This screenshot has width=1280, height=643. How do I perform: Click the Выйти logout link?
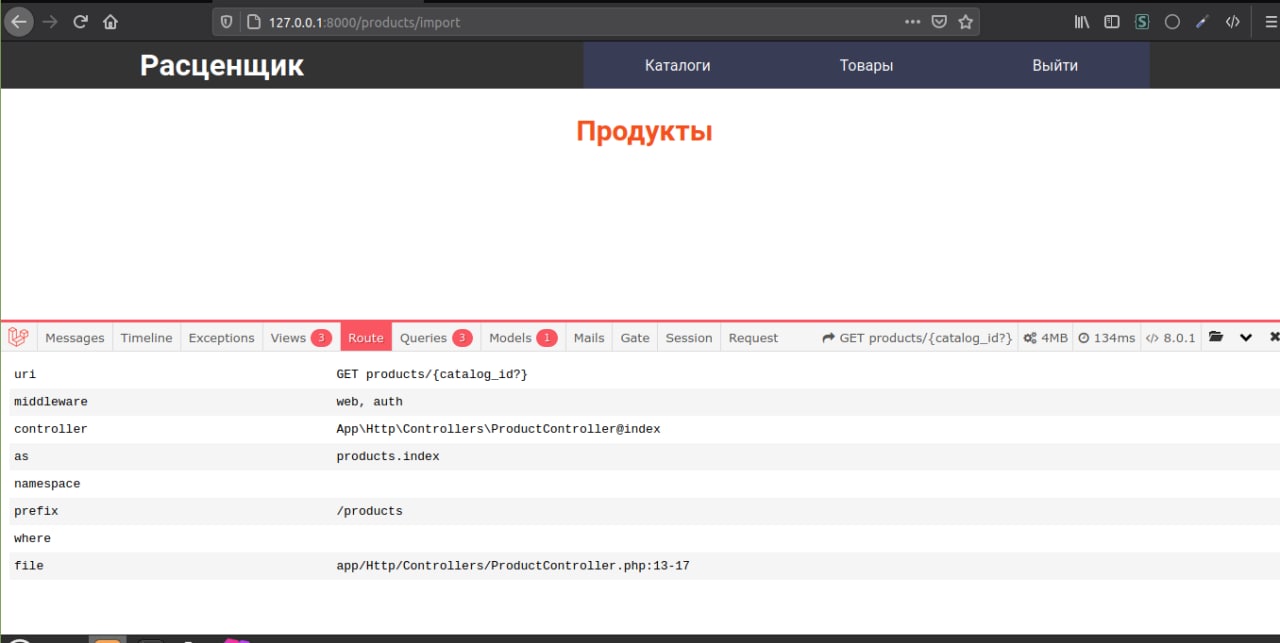1055,65
